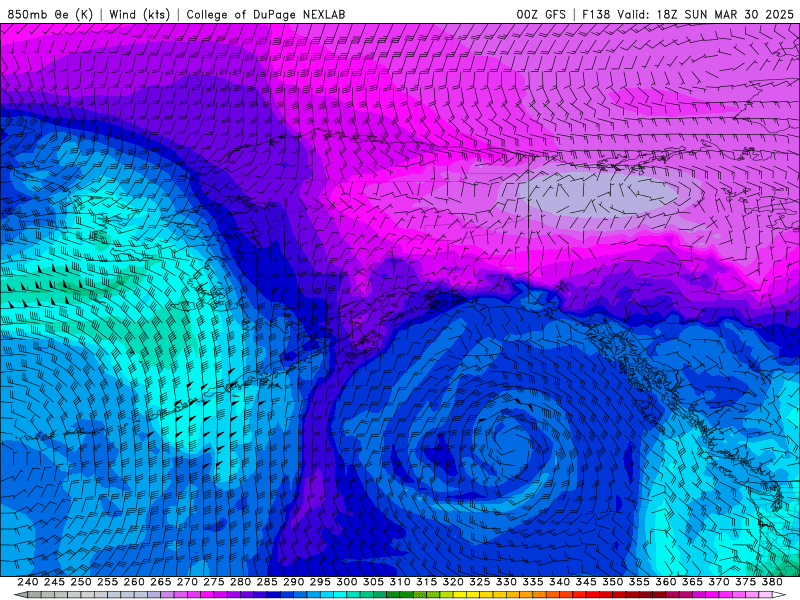Click the 365 value on the color scale
This screenshot has width=800, height=600.
point(692,582)
